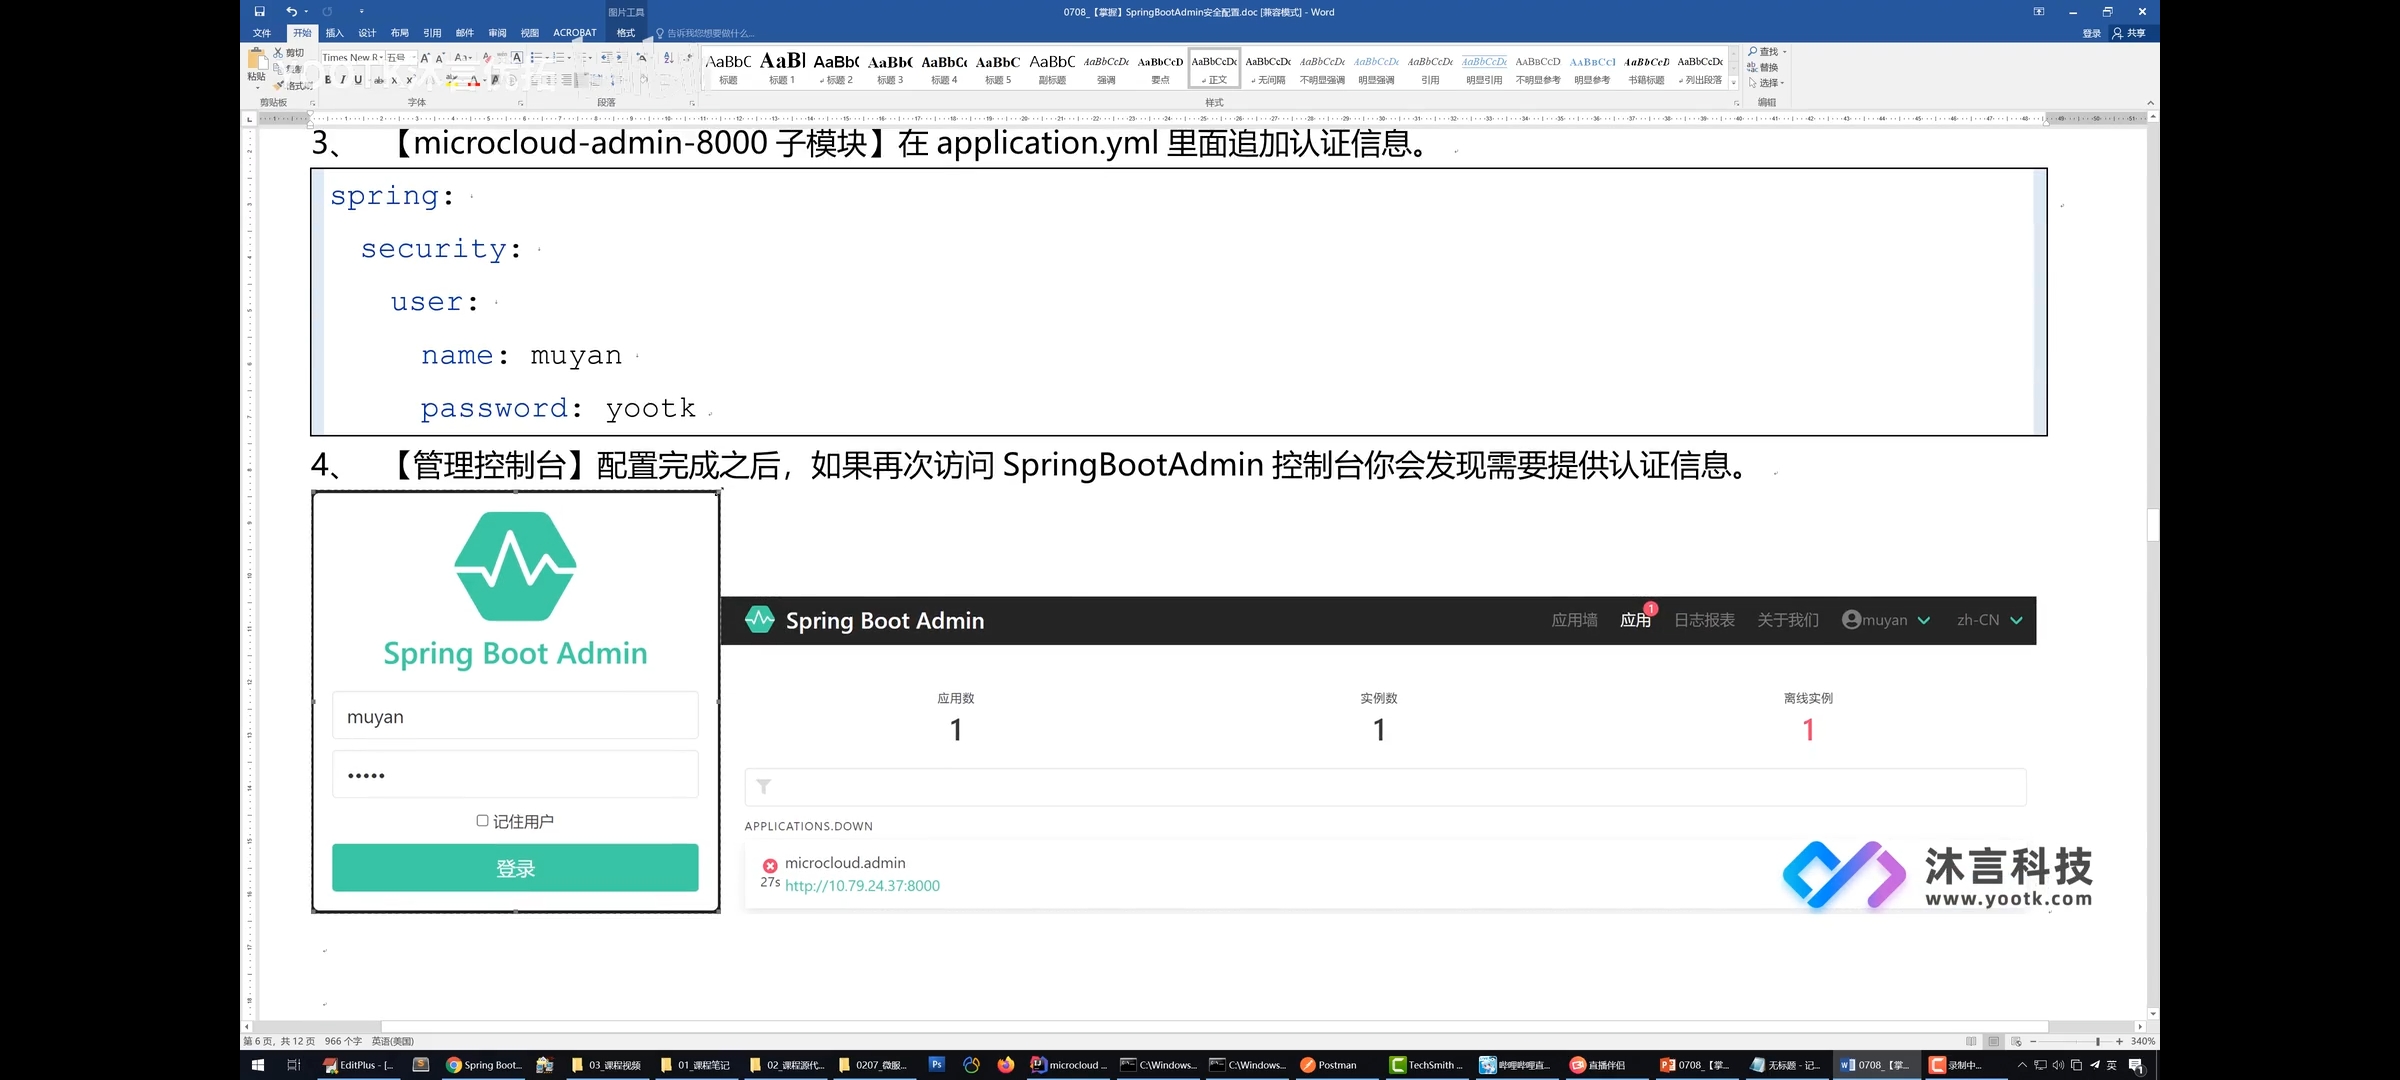This screenshot has width=2400, height=1080.
Task: Toggle Italic formatting
Action: click(343, 80)
